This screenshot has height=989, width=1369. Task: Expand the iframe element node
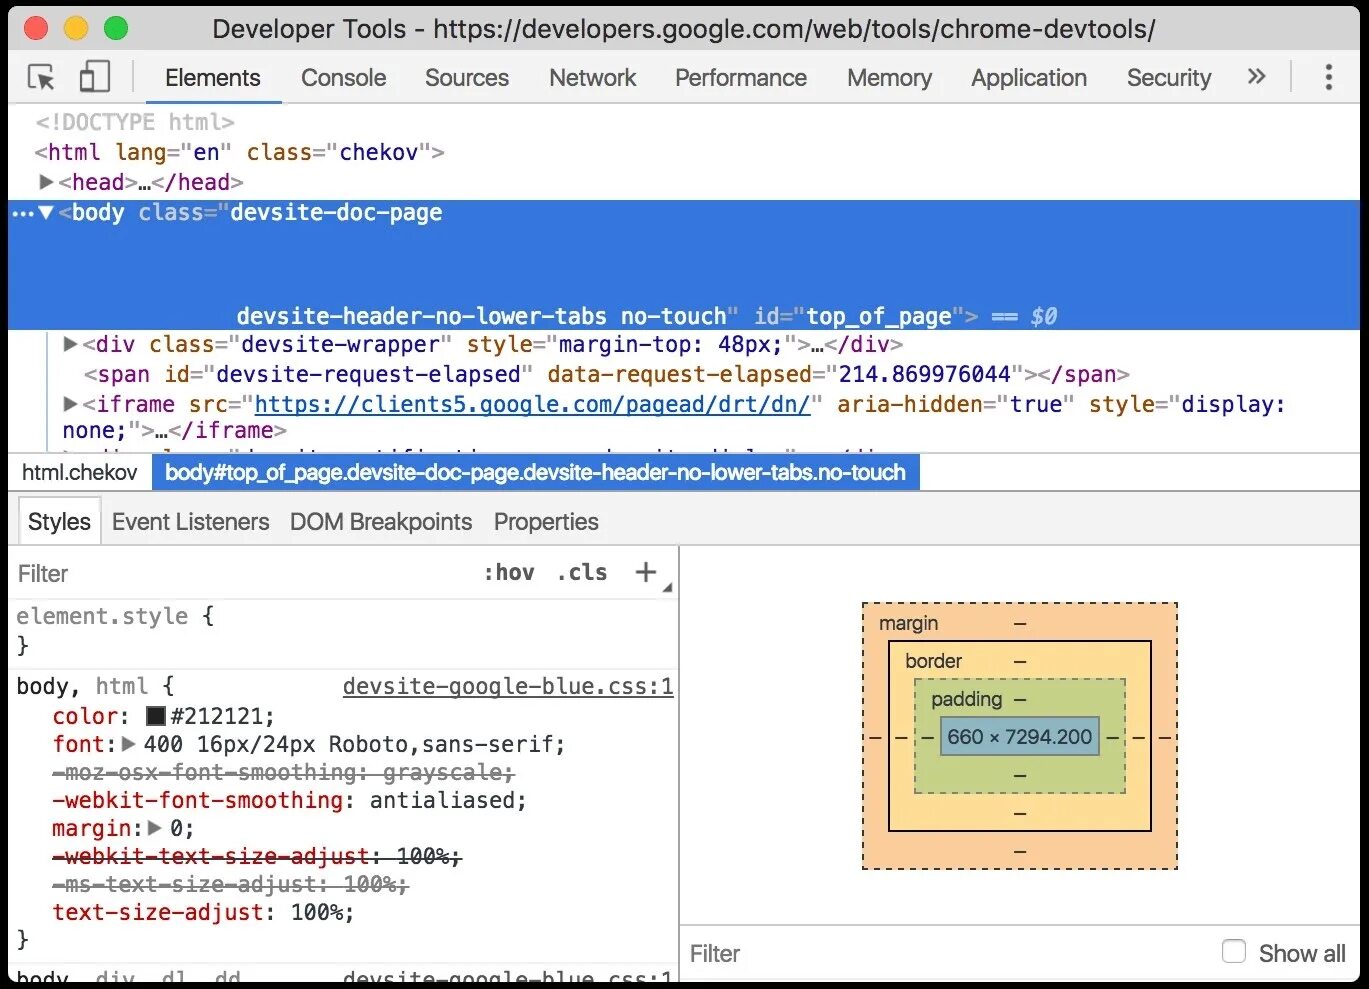(x=71, y=404)
